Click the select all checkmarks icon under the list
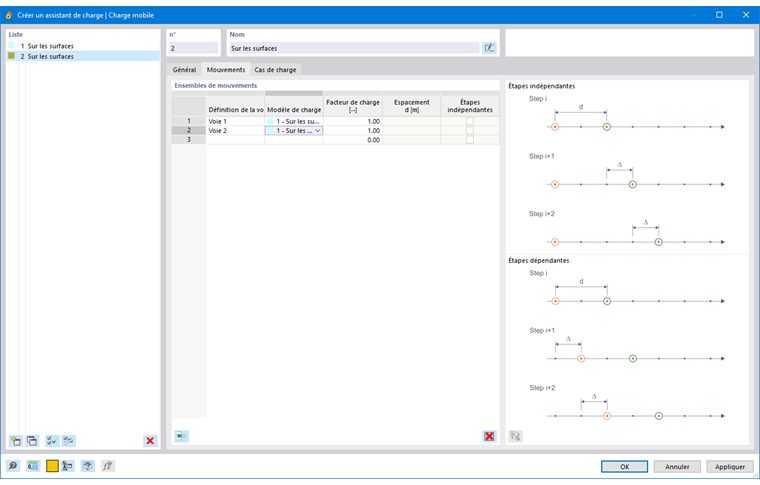This screenshot has height=485, width=760. pyautogui.click(x=51, y=440)
